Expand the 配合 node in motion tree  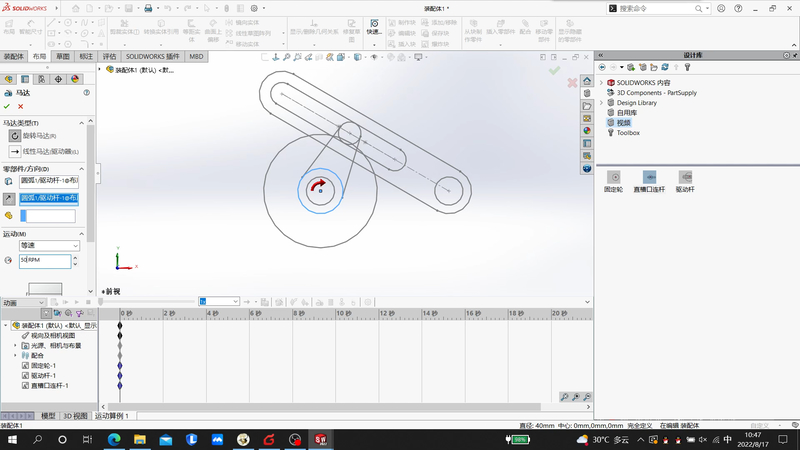click(15, 356)
